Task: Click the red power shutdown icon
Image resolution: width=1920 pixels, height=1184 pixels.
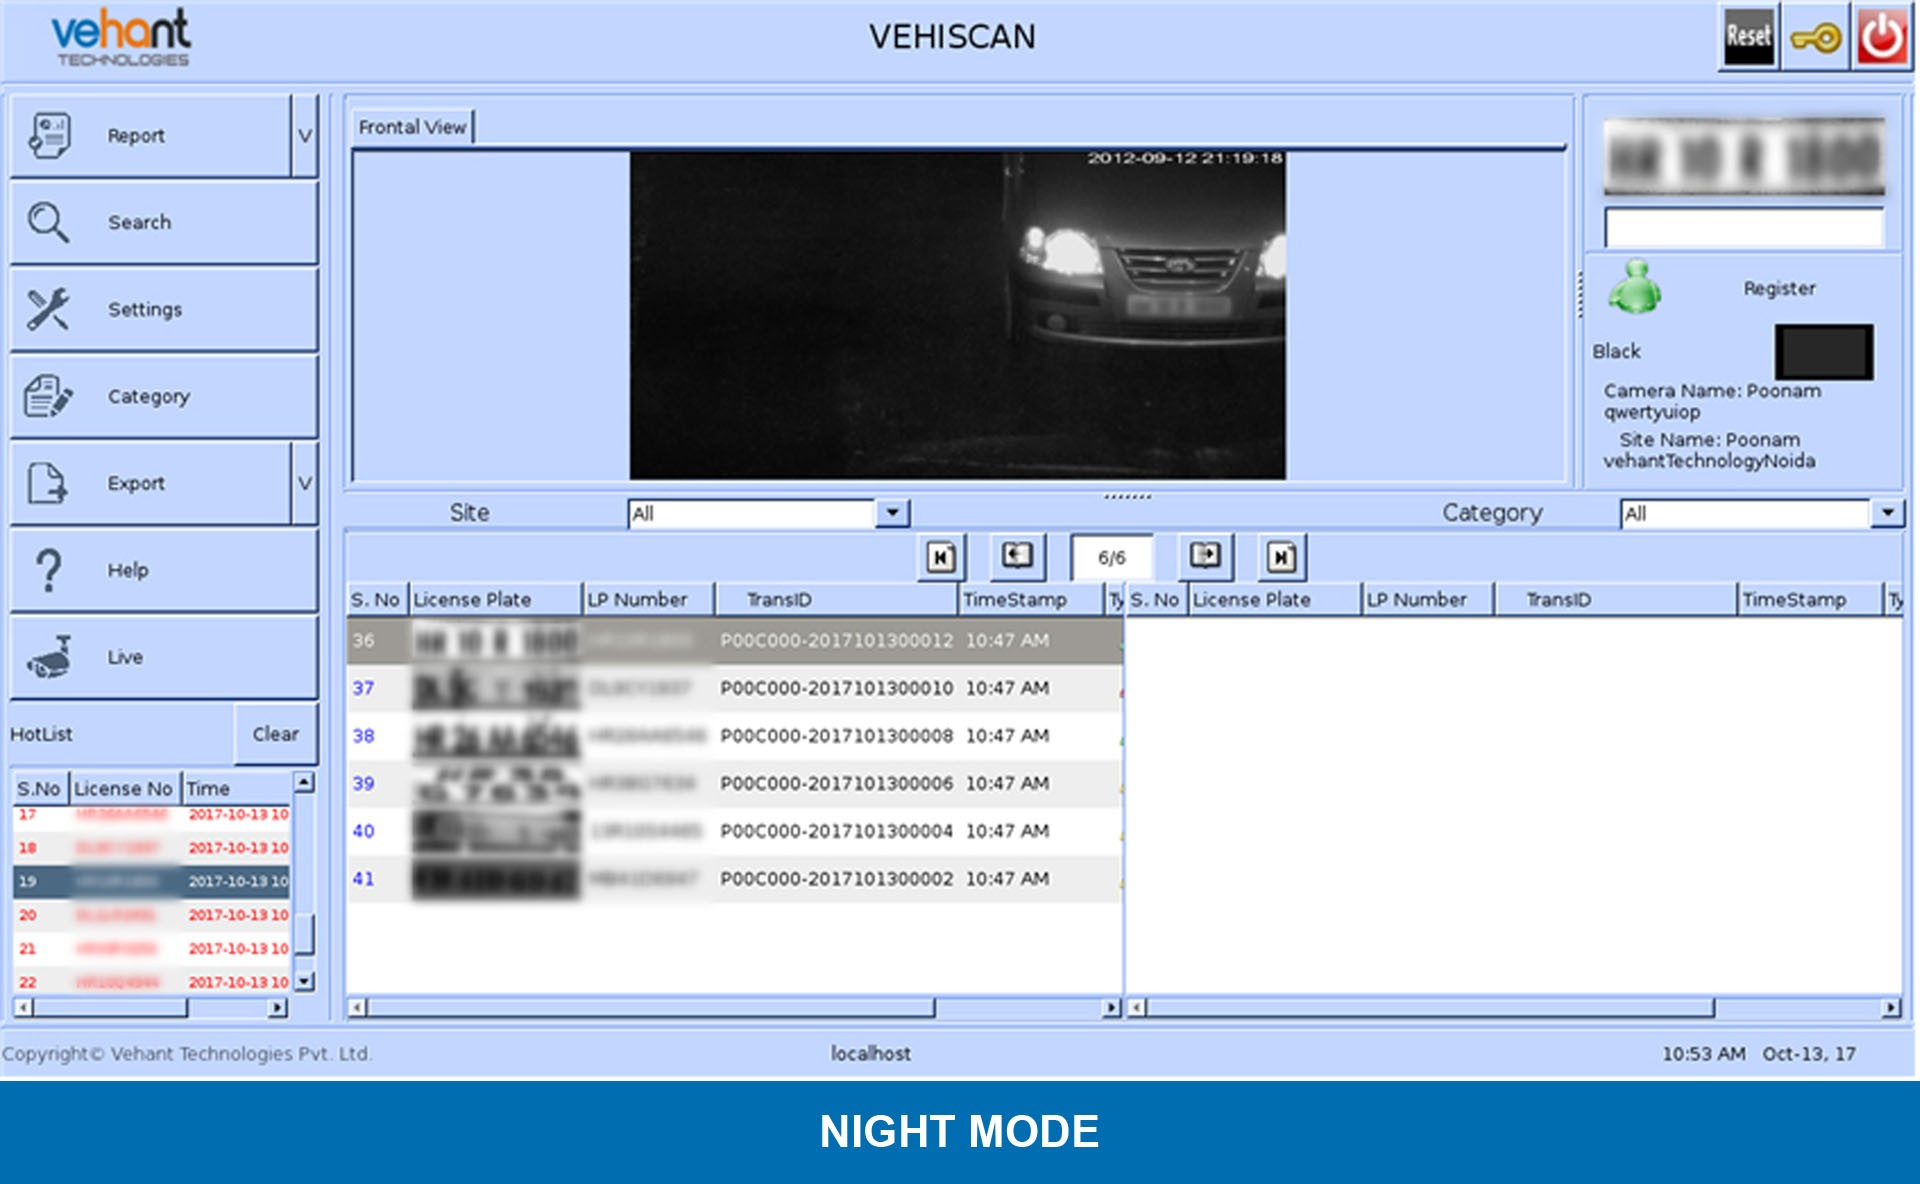Action: pos(1882,37)
